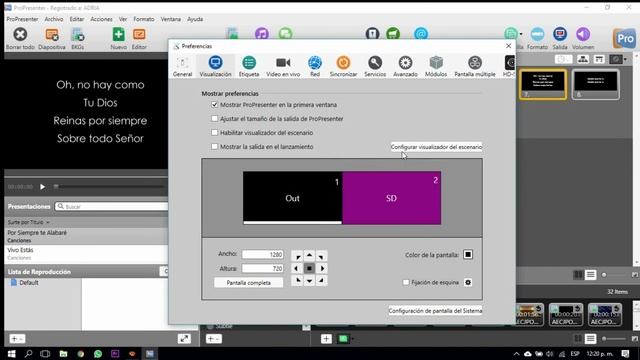Click the down arrow position button

pos(309,281)
